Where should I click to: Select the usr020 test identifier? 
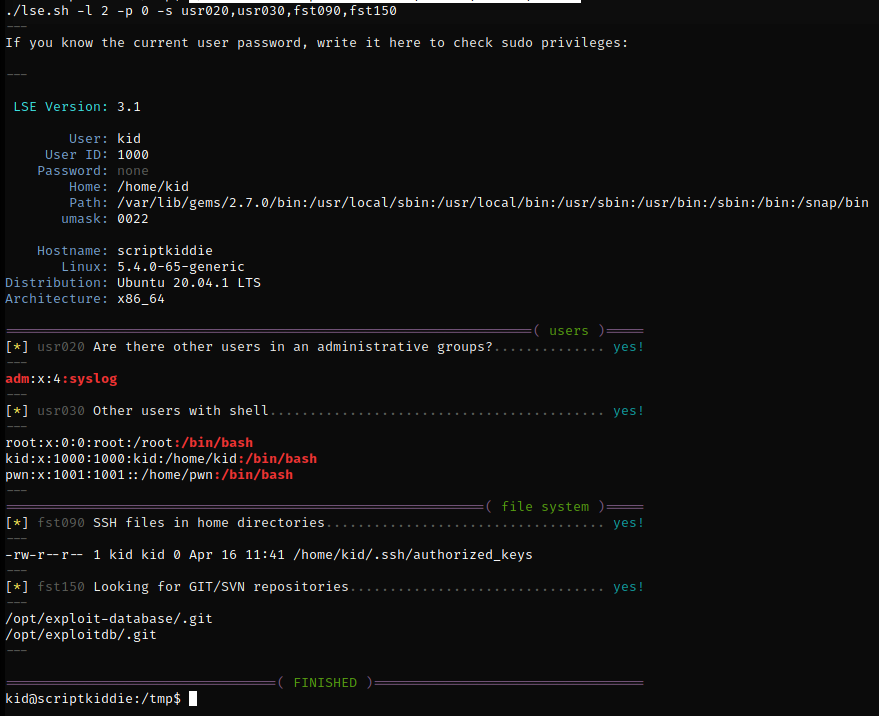click(x=61, y=347)
